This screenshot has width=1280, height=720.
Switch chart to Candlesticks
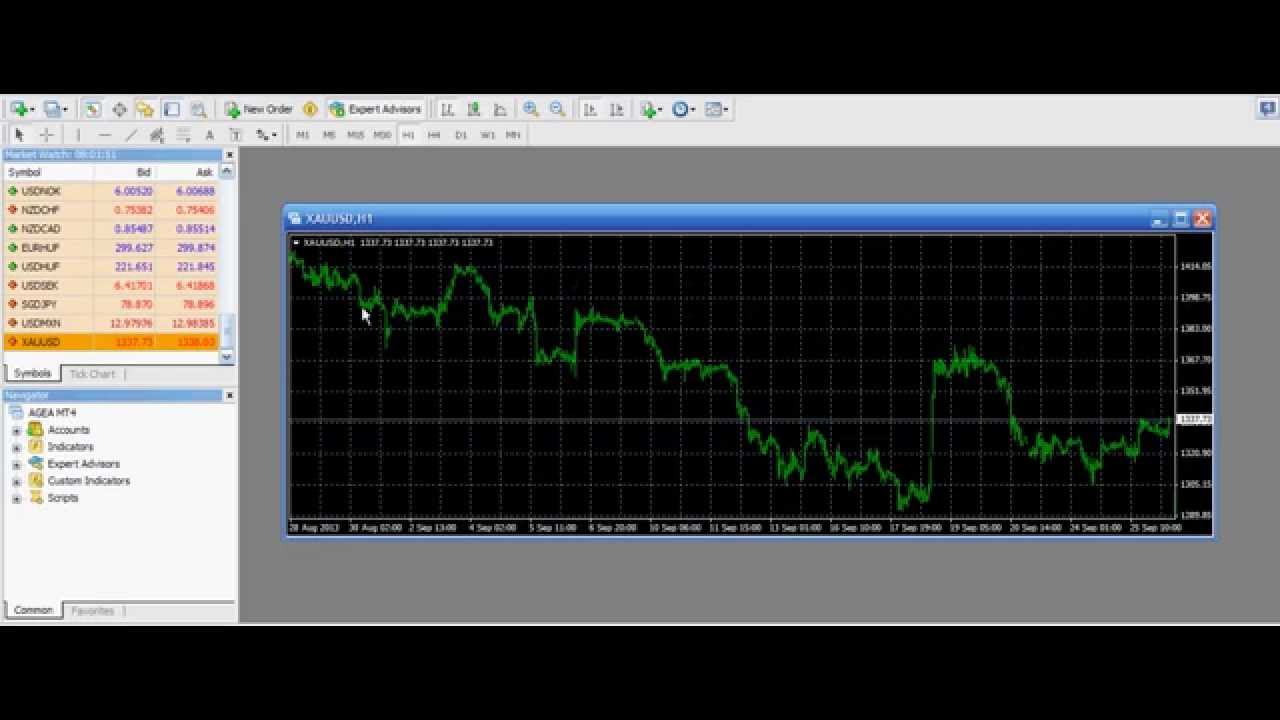[473, 109]
